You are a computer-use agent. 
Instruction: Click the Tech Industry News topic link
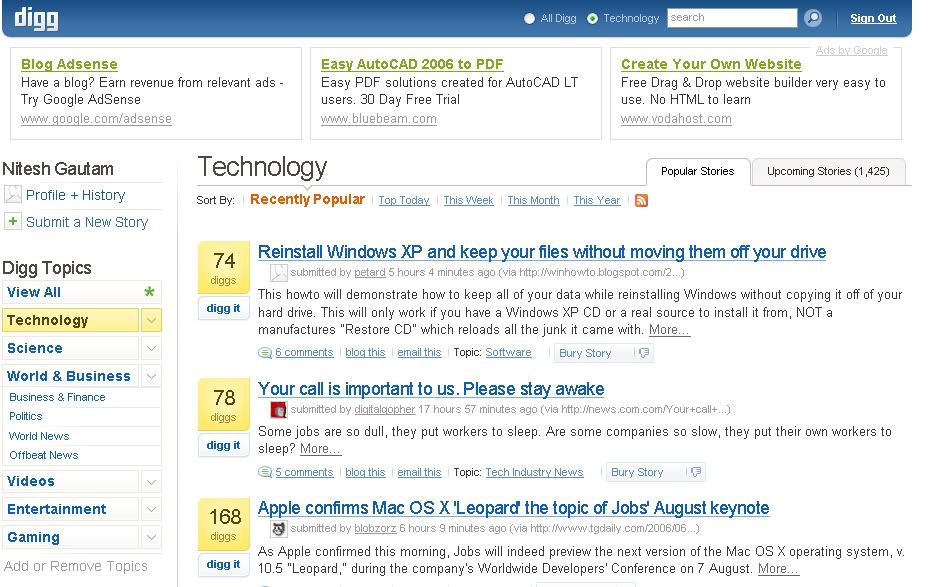pos(534,472)
